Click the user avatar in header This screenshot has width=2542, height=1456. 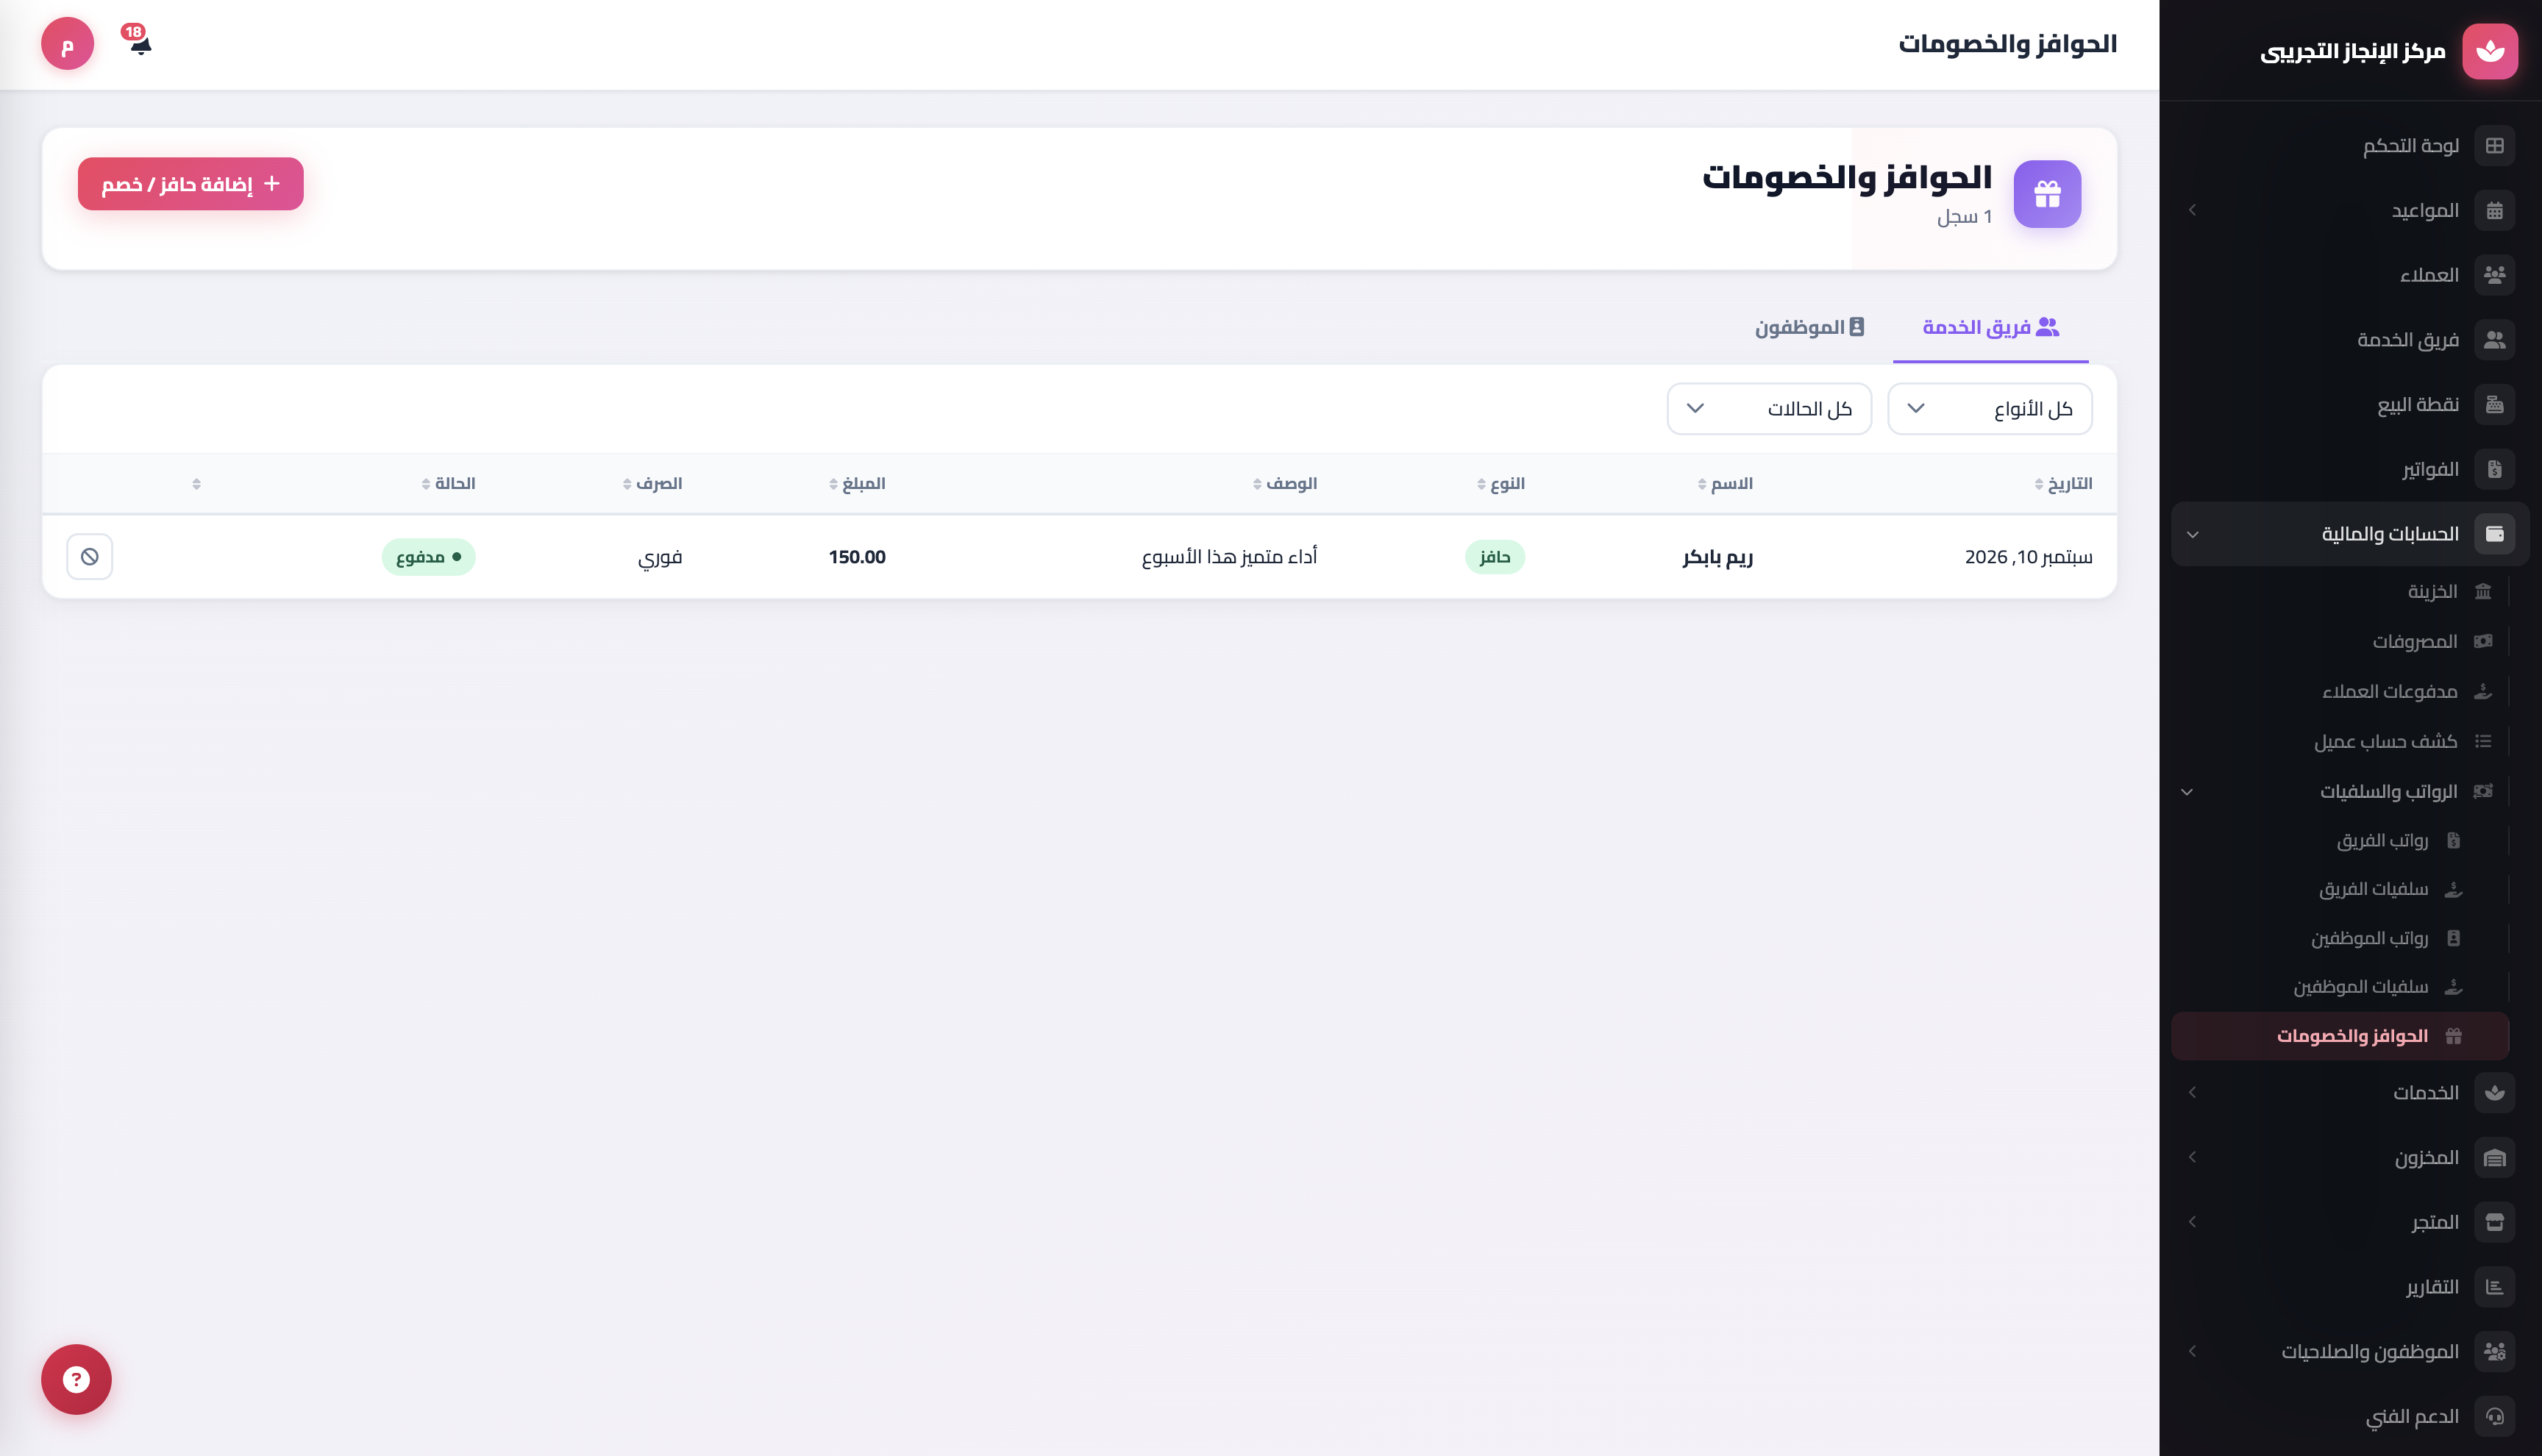coord(67,44)
